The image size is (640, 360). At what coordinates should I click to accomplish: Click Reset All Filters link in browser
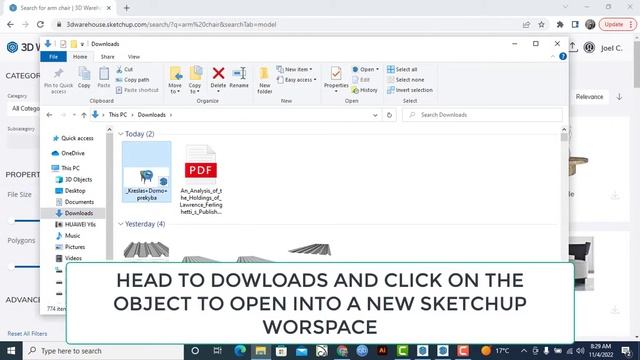(x=27, y=333)
